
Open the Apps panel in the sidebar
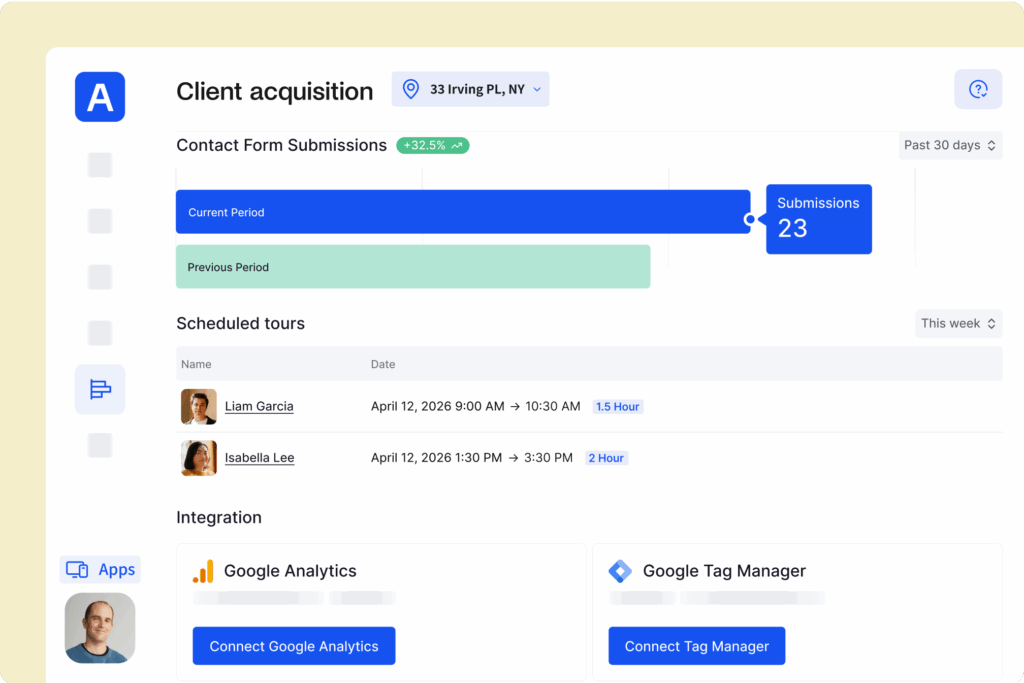click(99, 569)
